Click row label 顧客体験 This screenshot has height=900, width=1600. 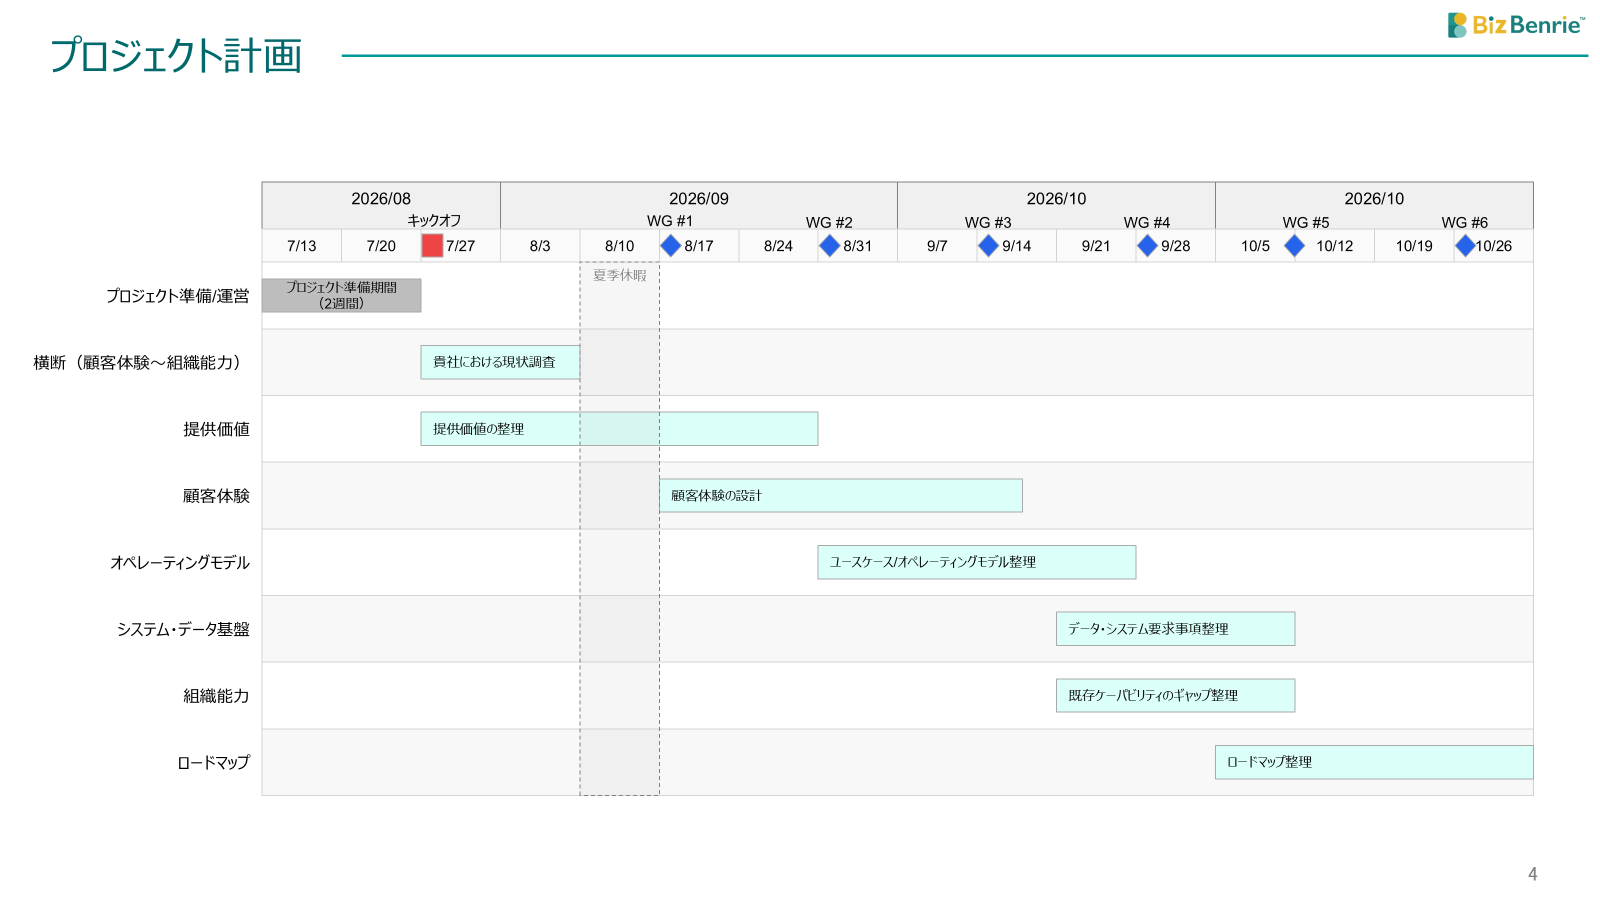[x=216, y=496]
